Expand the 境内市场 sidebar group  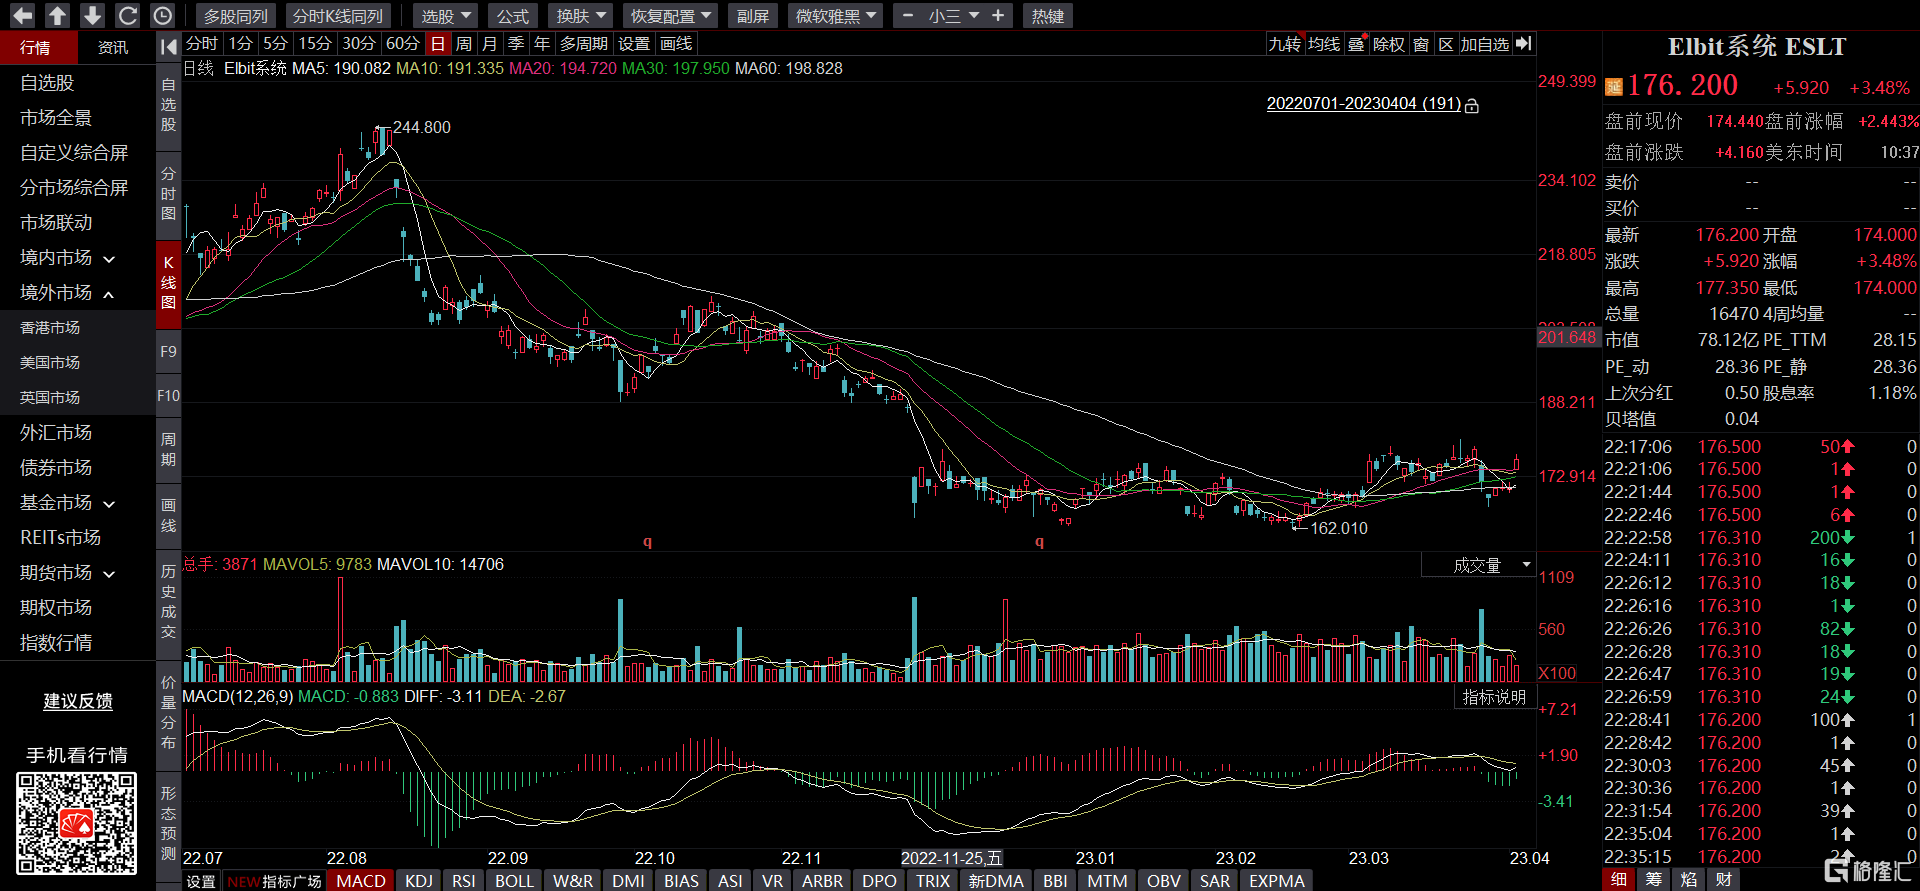[67, 258]
